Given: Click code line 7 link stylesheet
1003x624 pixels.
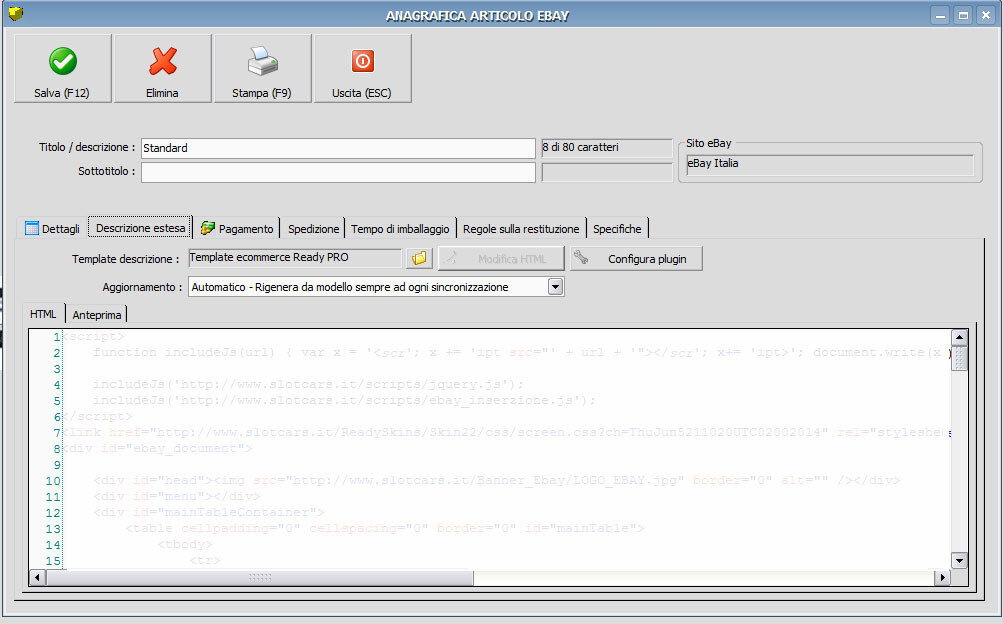Looking at the screenshot, I should [505, 432].
